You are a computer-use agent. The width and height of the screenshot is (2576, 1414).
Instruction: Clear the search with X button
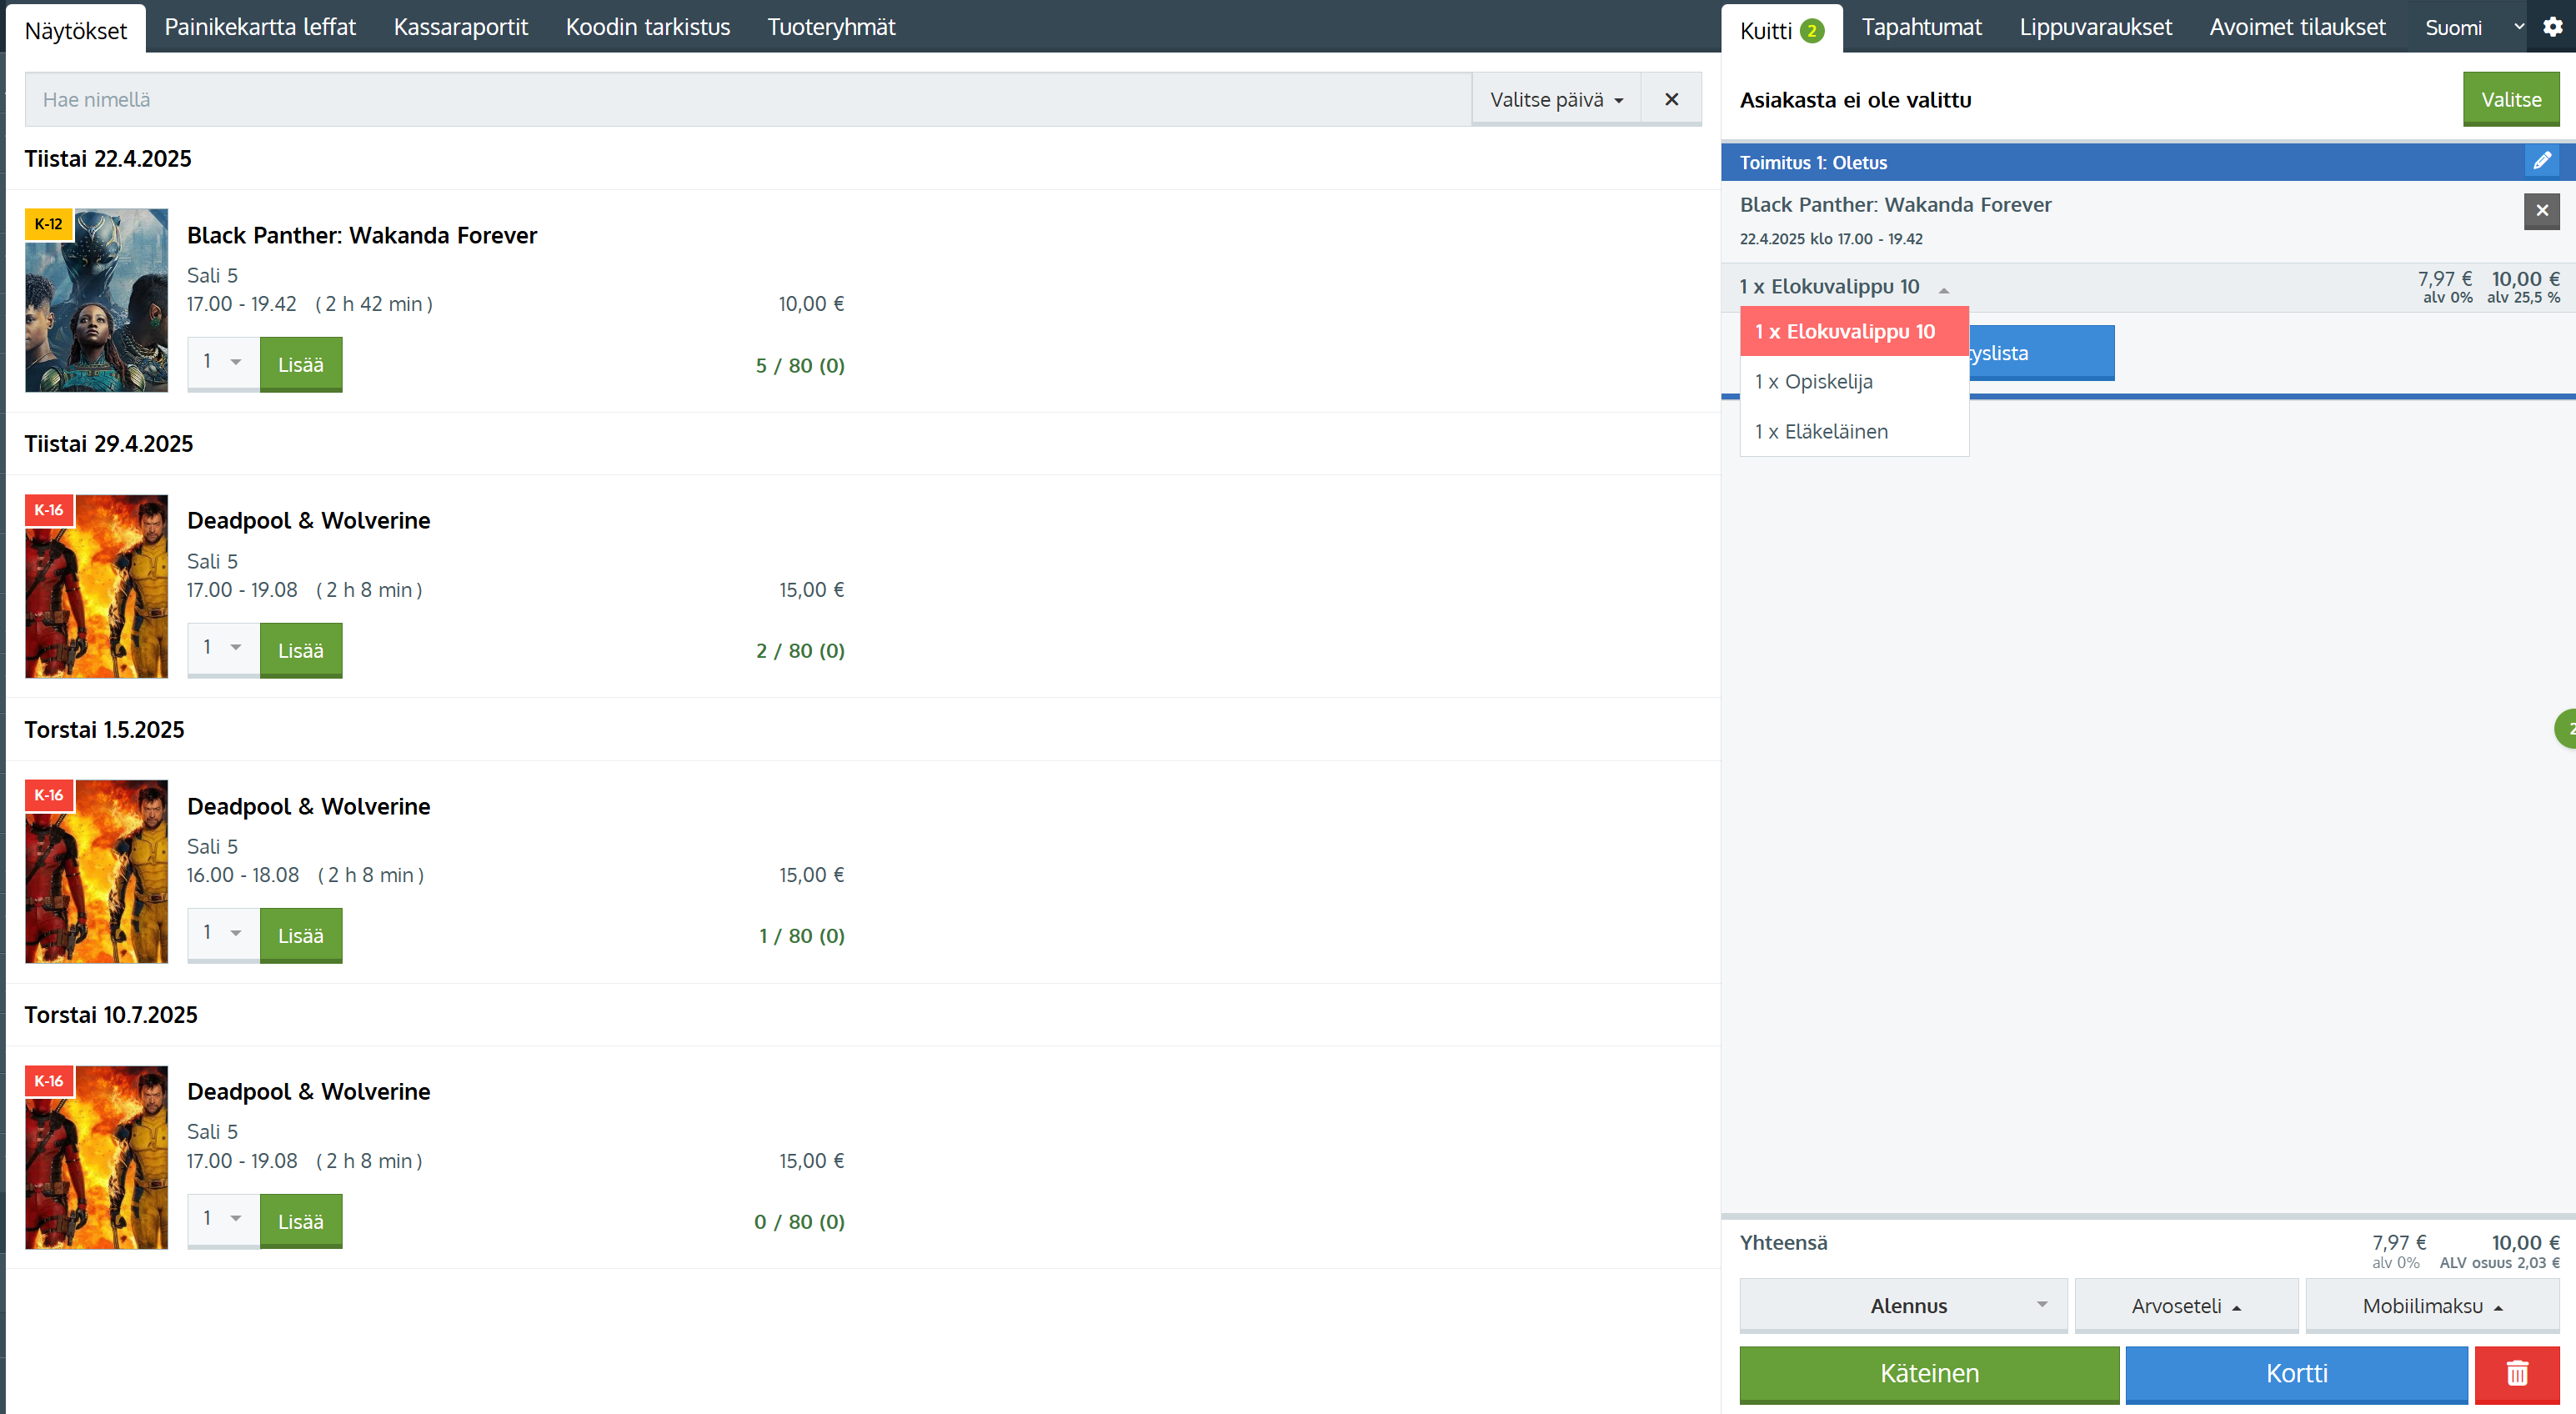[x=1671, y=99]
